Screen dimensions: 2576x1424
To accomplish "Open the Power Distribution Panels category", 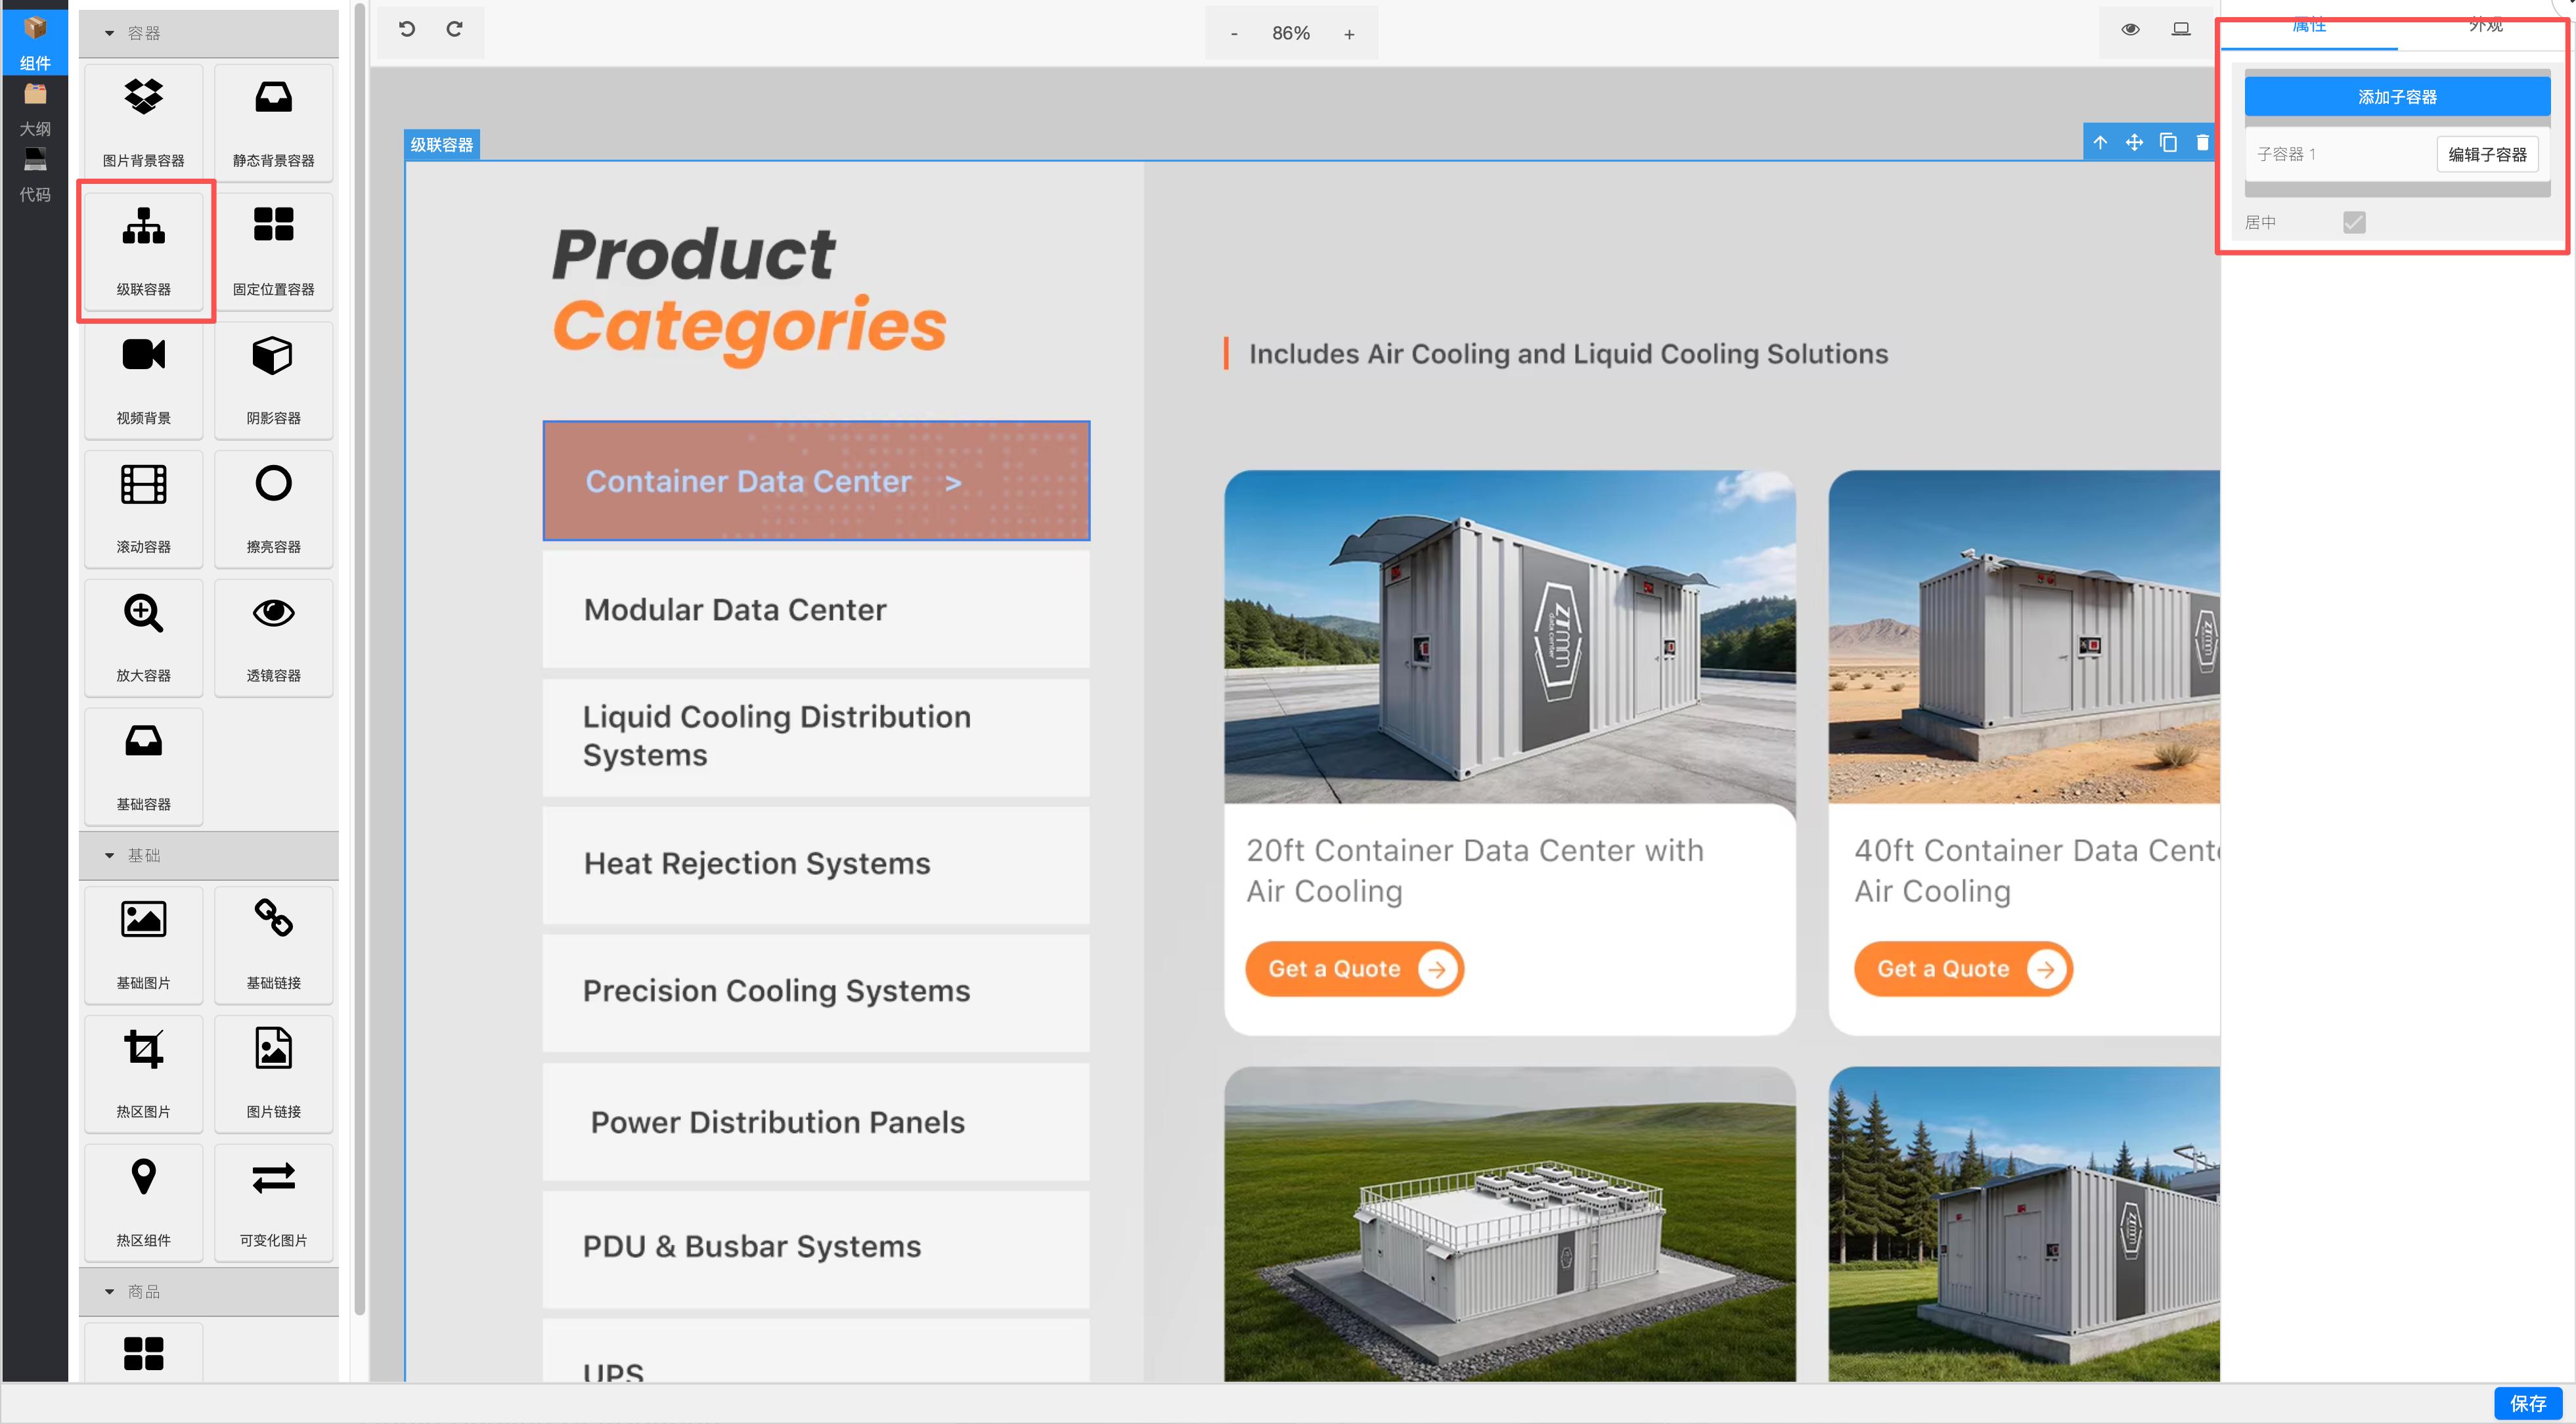I will pos(816,1122).
